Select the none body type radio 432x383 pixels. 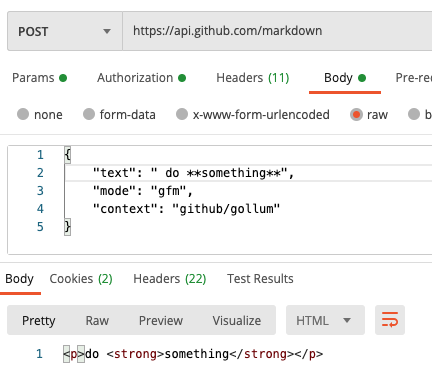pyautogui.click(x=23, y=114)
